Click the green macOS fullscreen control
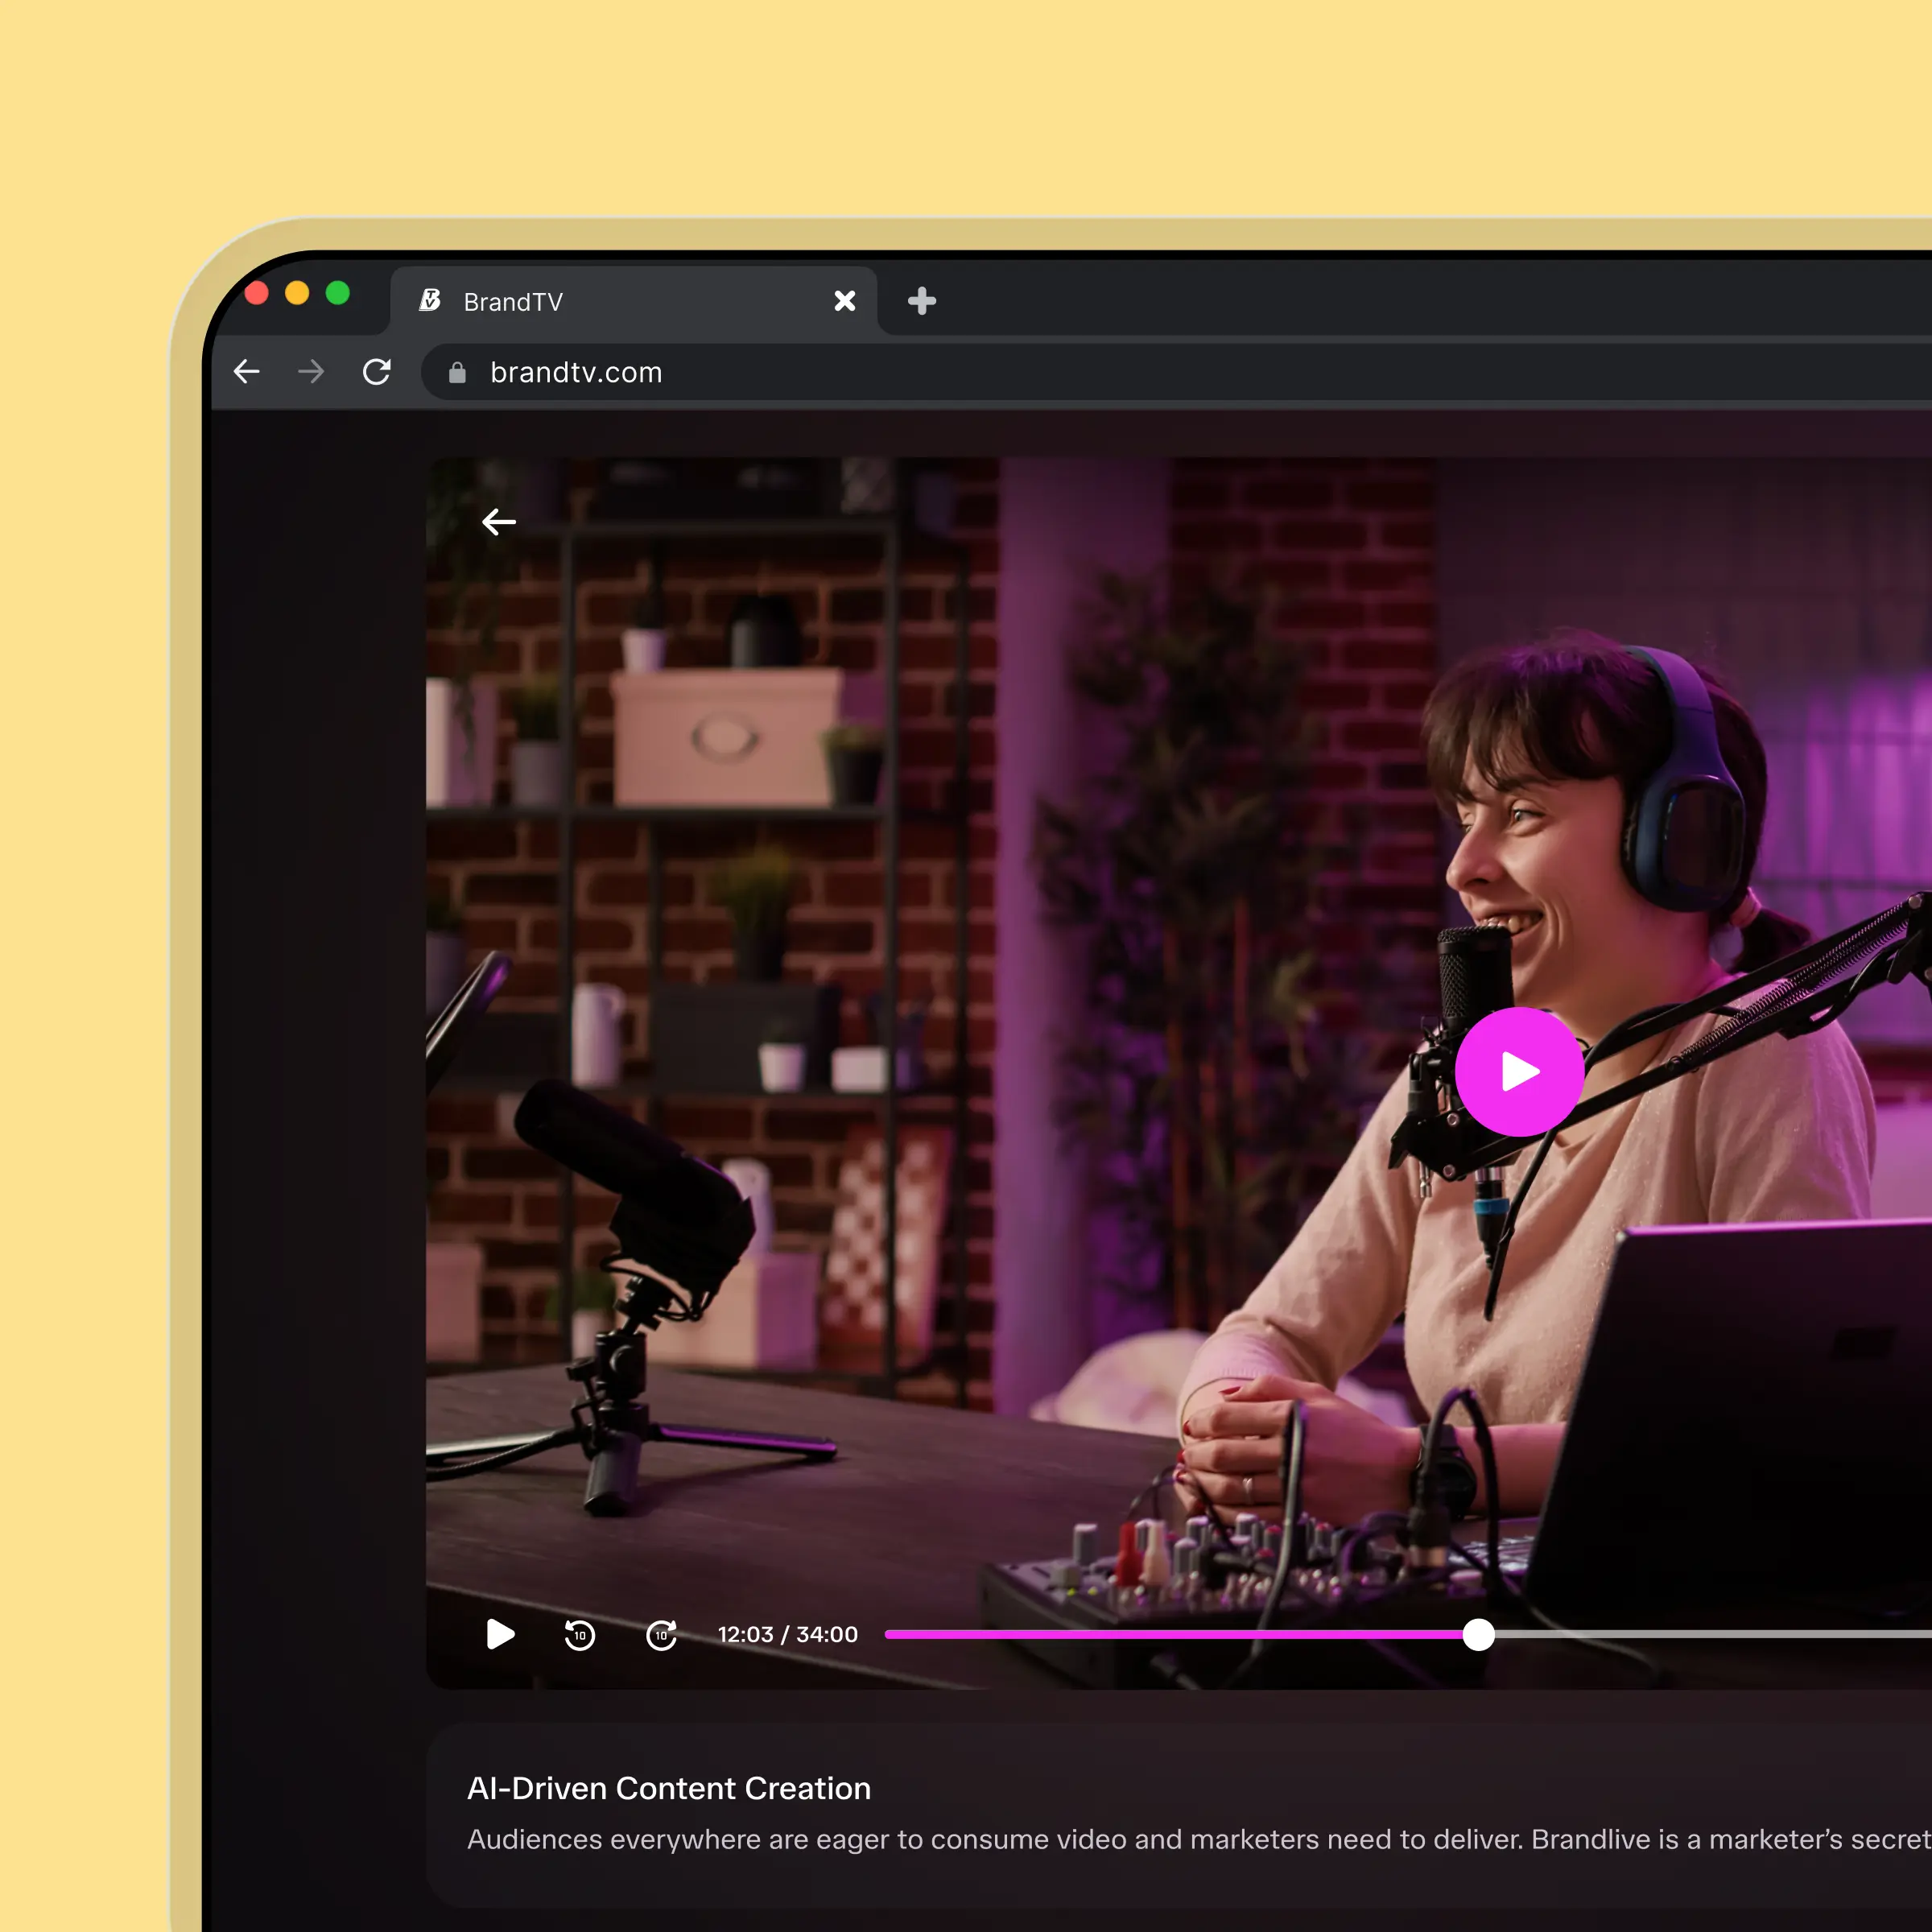Viewport: 1932px width, 1932px height. click(340, 293)
